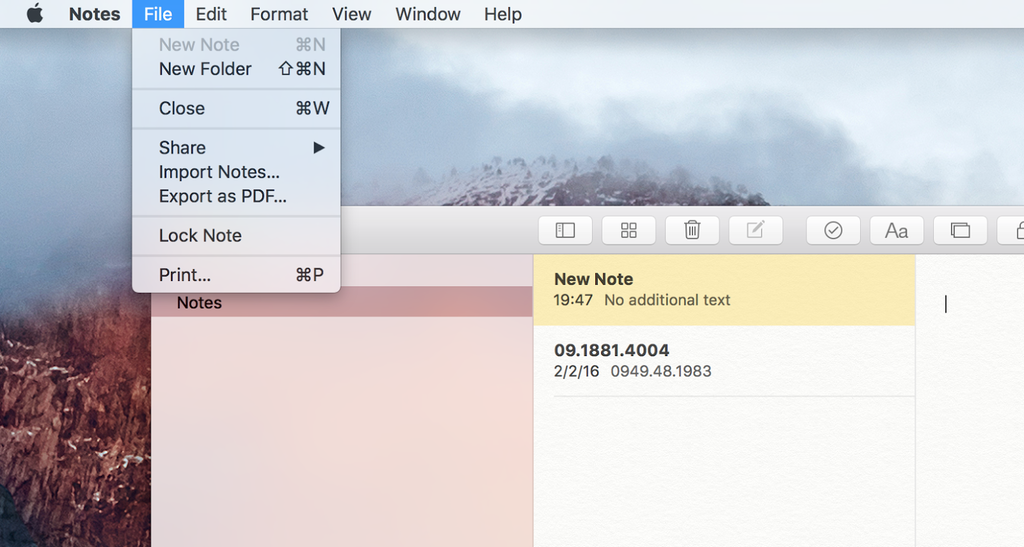Choose Export as PDF… menu item
The image size is (1024, 547).
pos(236,196)
